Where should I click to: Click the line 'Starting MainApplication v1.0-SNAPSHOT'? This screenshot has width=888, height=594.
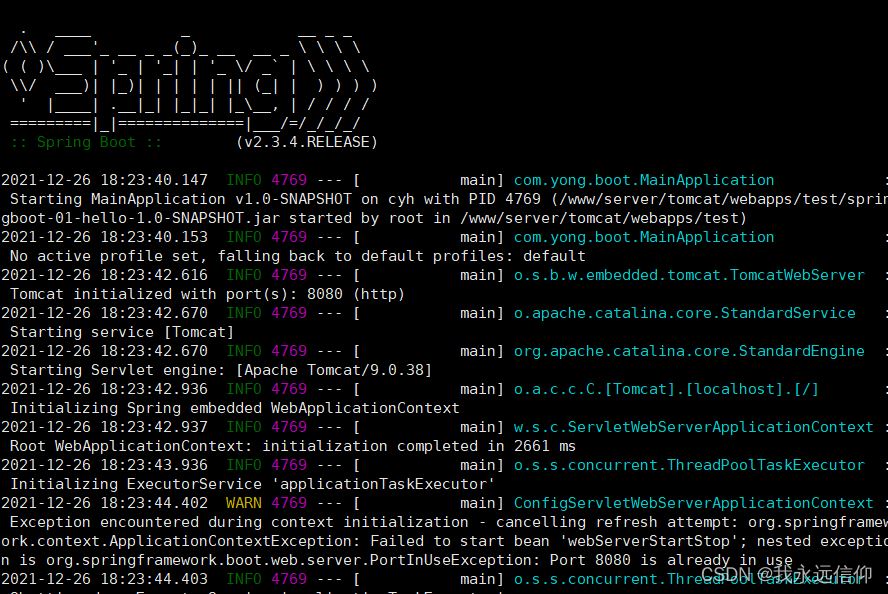point(449,199)
